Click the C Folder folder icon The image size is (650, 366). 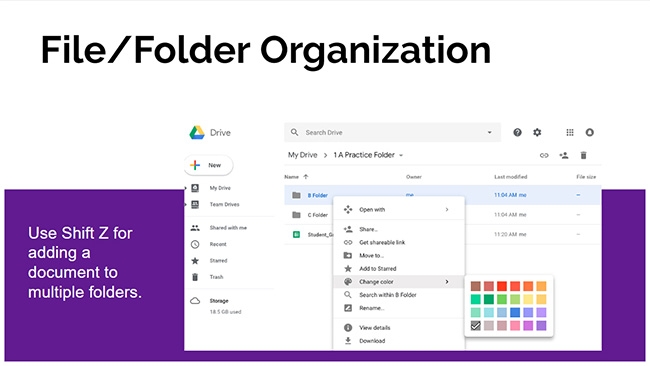296,215
